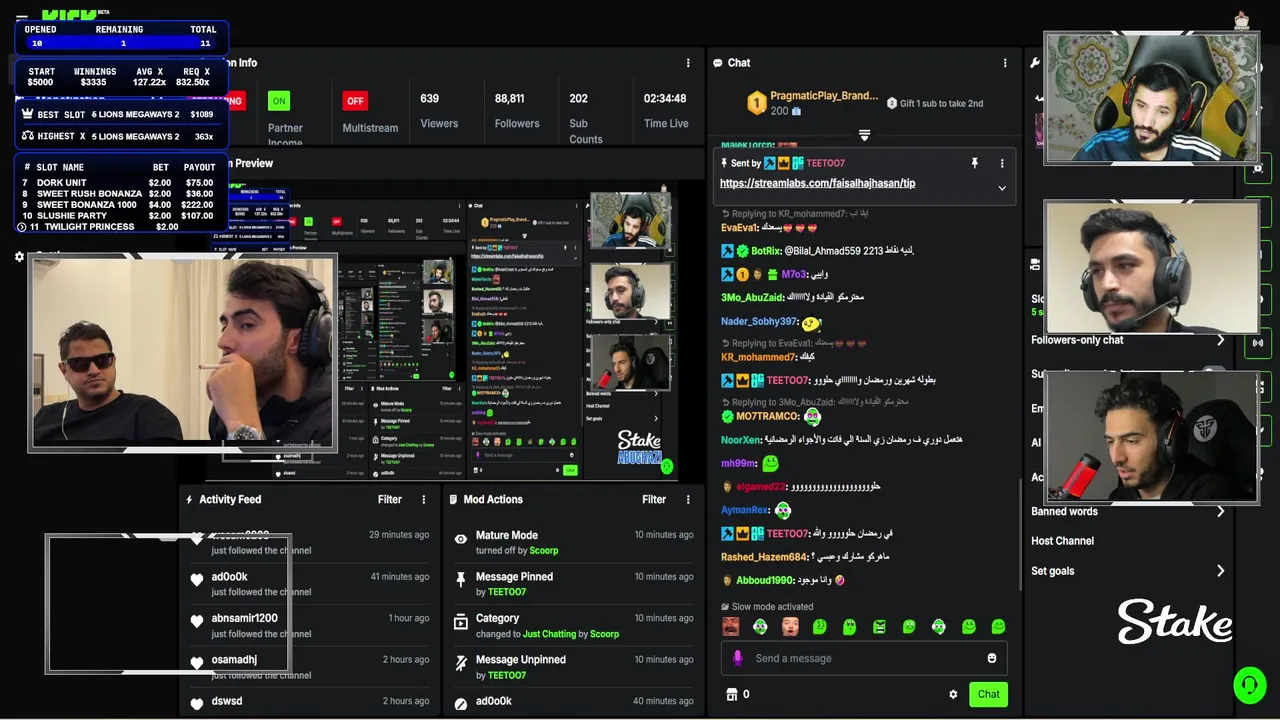Click the gear icon left of webcam overlay
The image size is (1280, 720).
19,257
